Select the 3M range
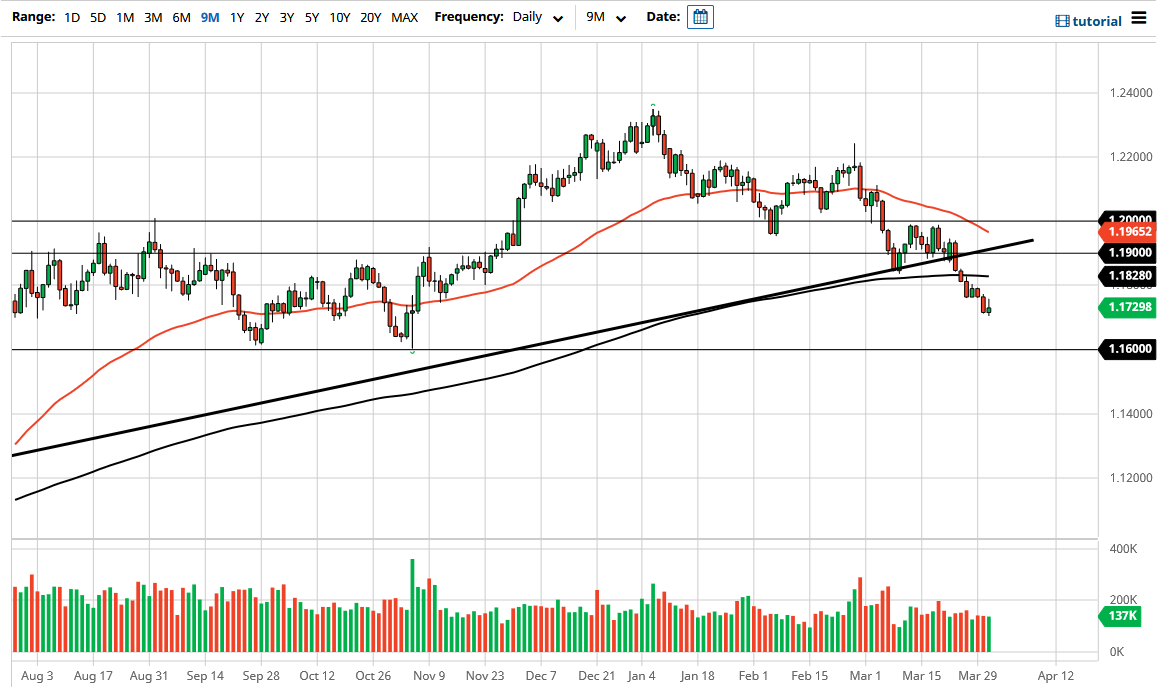 tap(152, 17)
